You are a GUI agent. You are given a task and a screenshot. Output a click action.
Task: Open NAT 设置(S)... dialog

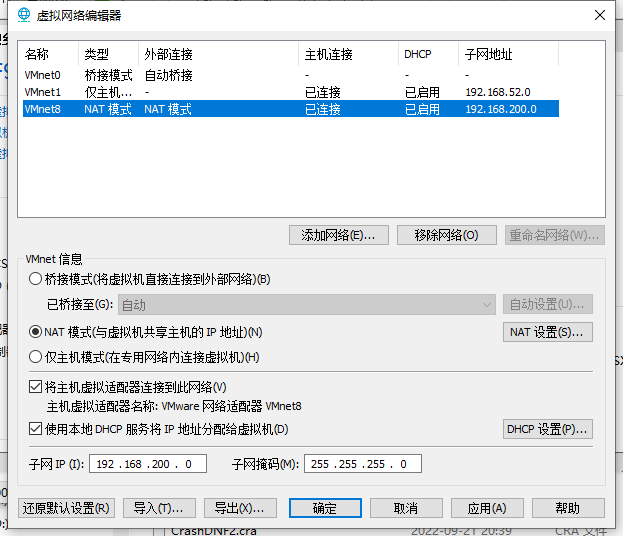[x=548, y=332]
